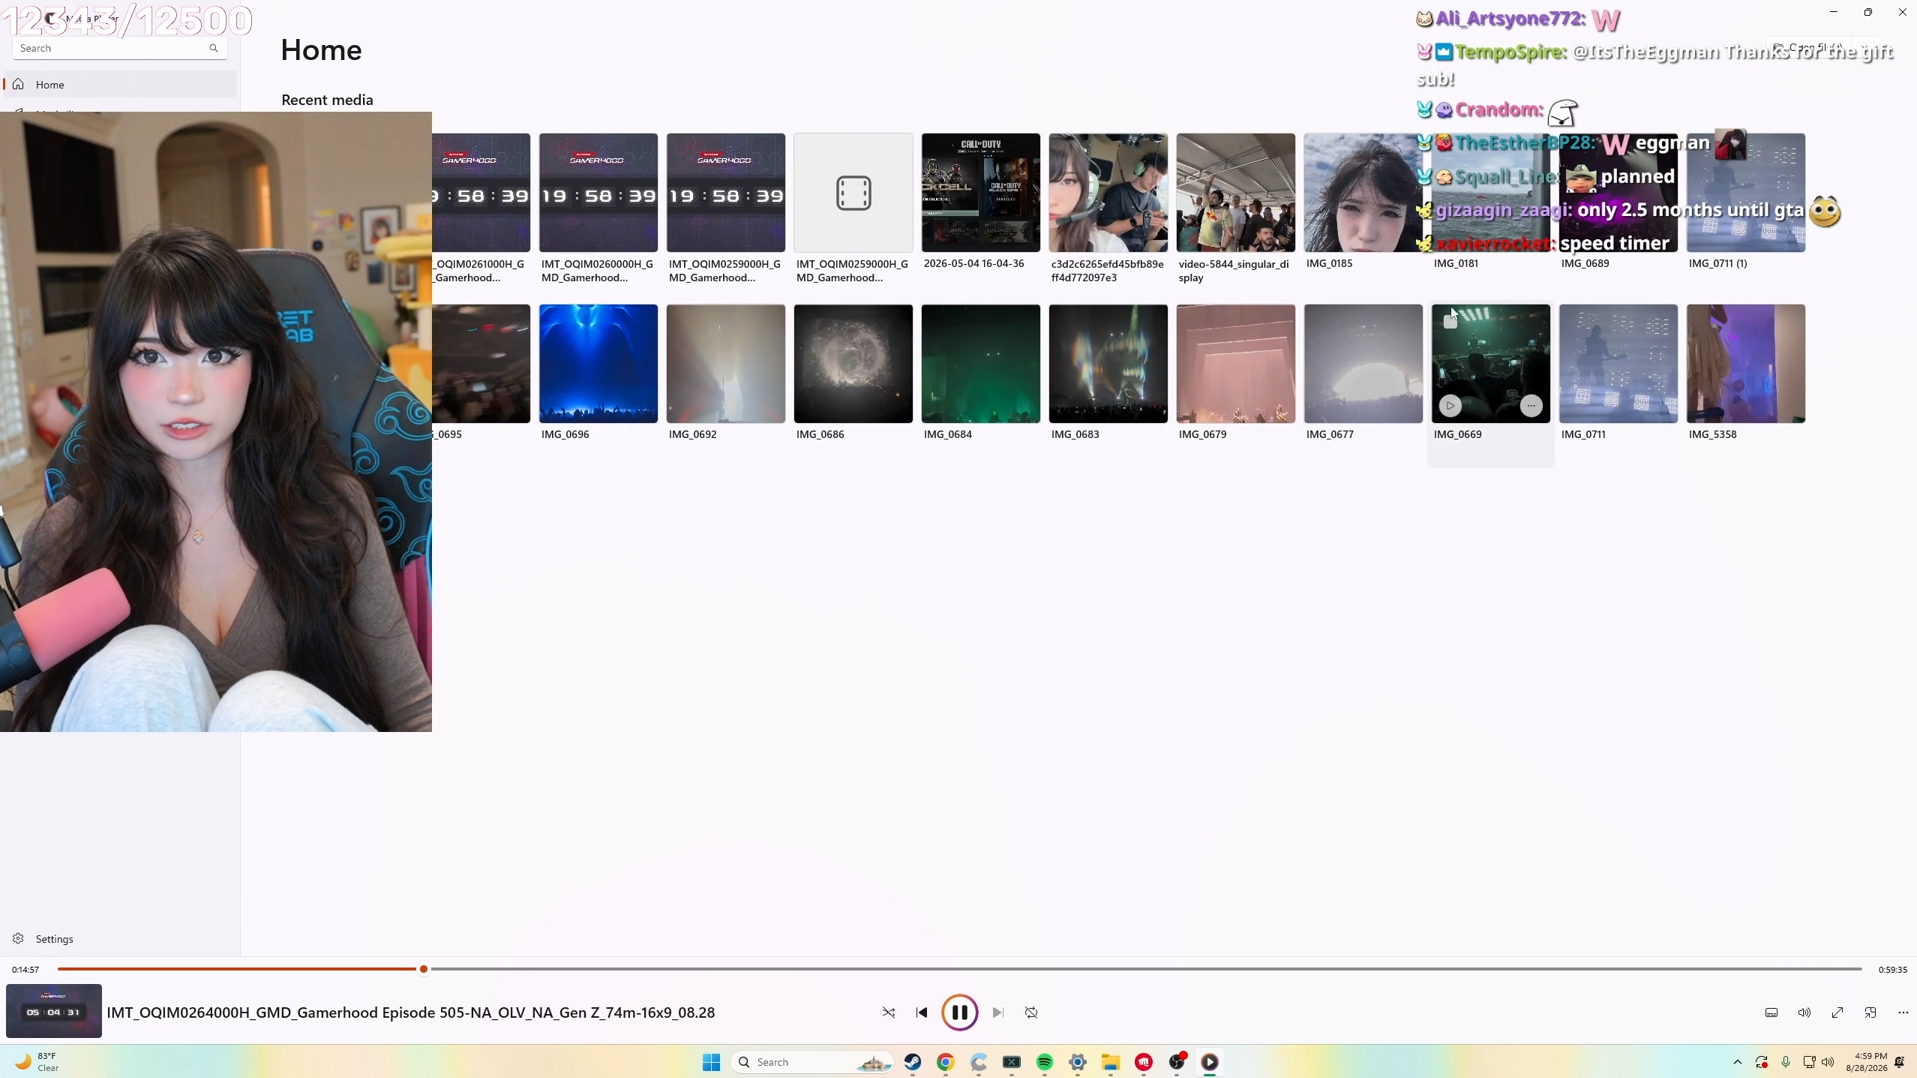
Task: Open the pink IMG_0679 thumbnail
Action: point(1235,363)
